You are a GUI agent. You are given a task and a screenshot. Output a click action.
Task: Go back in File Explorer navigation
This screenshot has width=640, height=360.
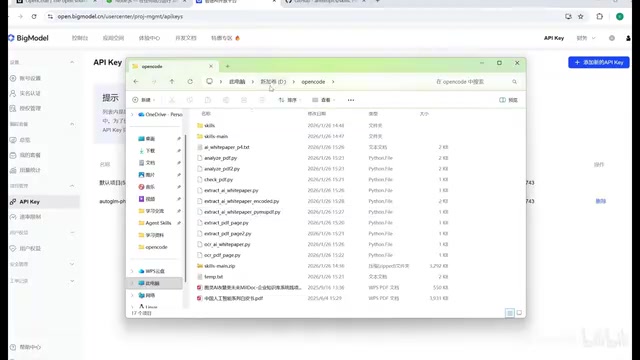click(136, 82)
